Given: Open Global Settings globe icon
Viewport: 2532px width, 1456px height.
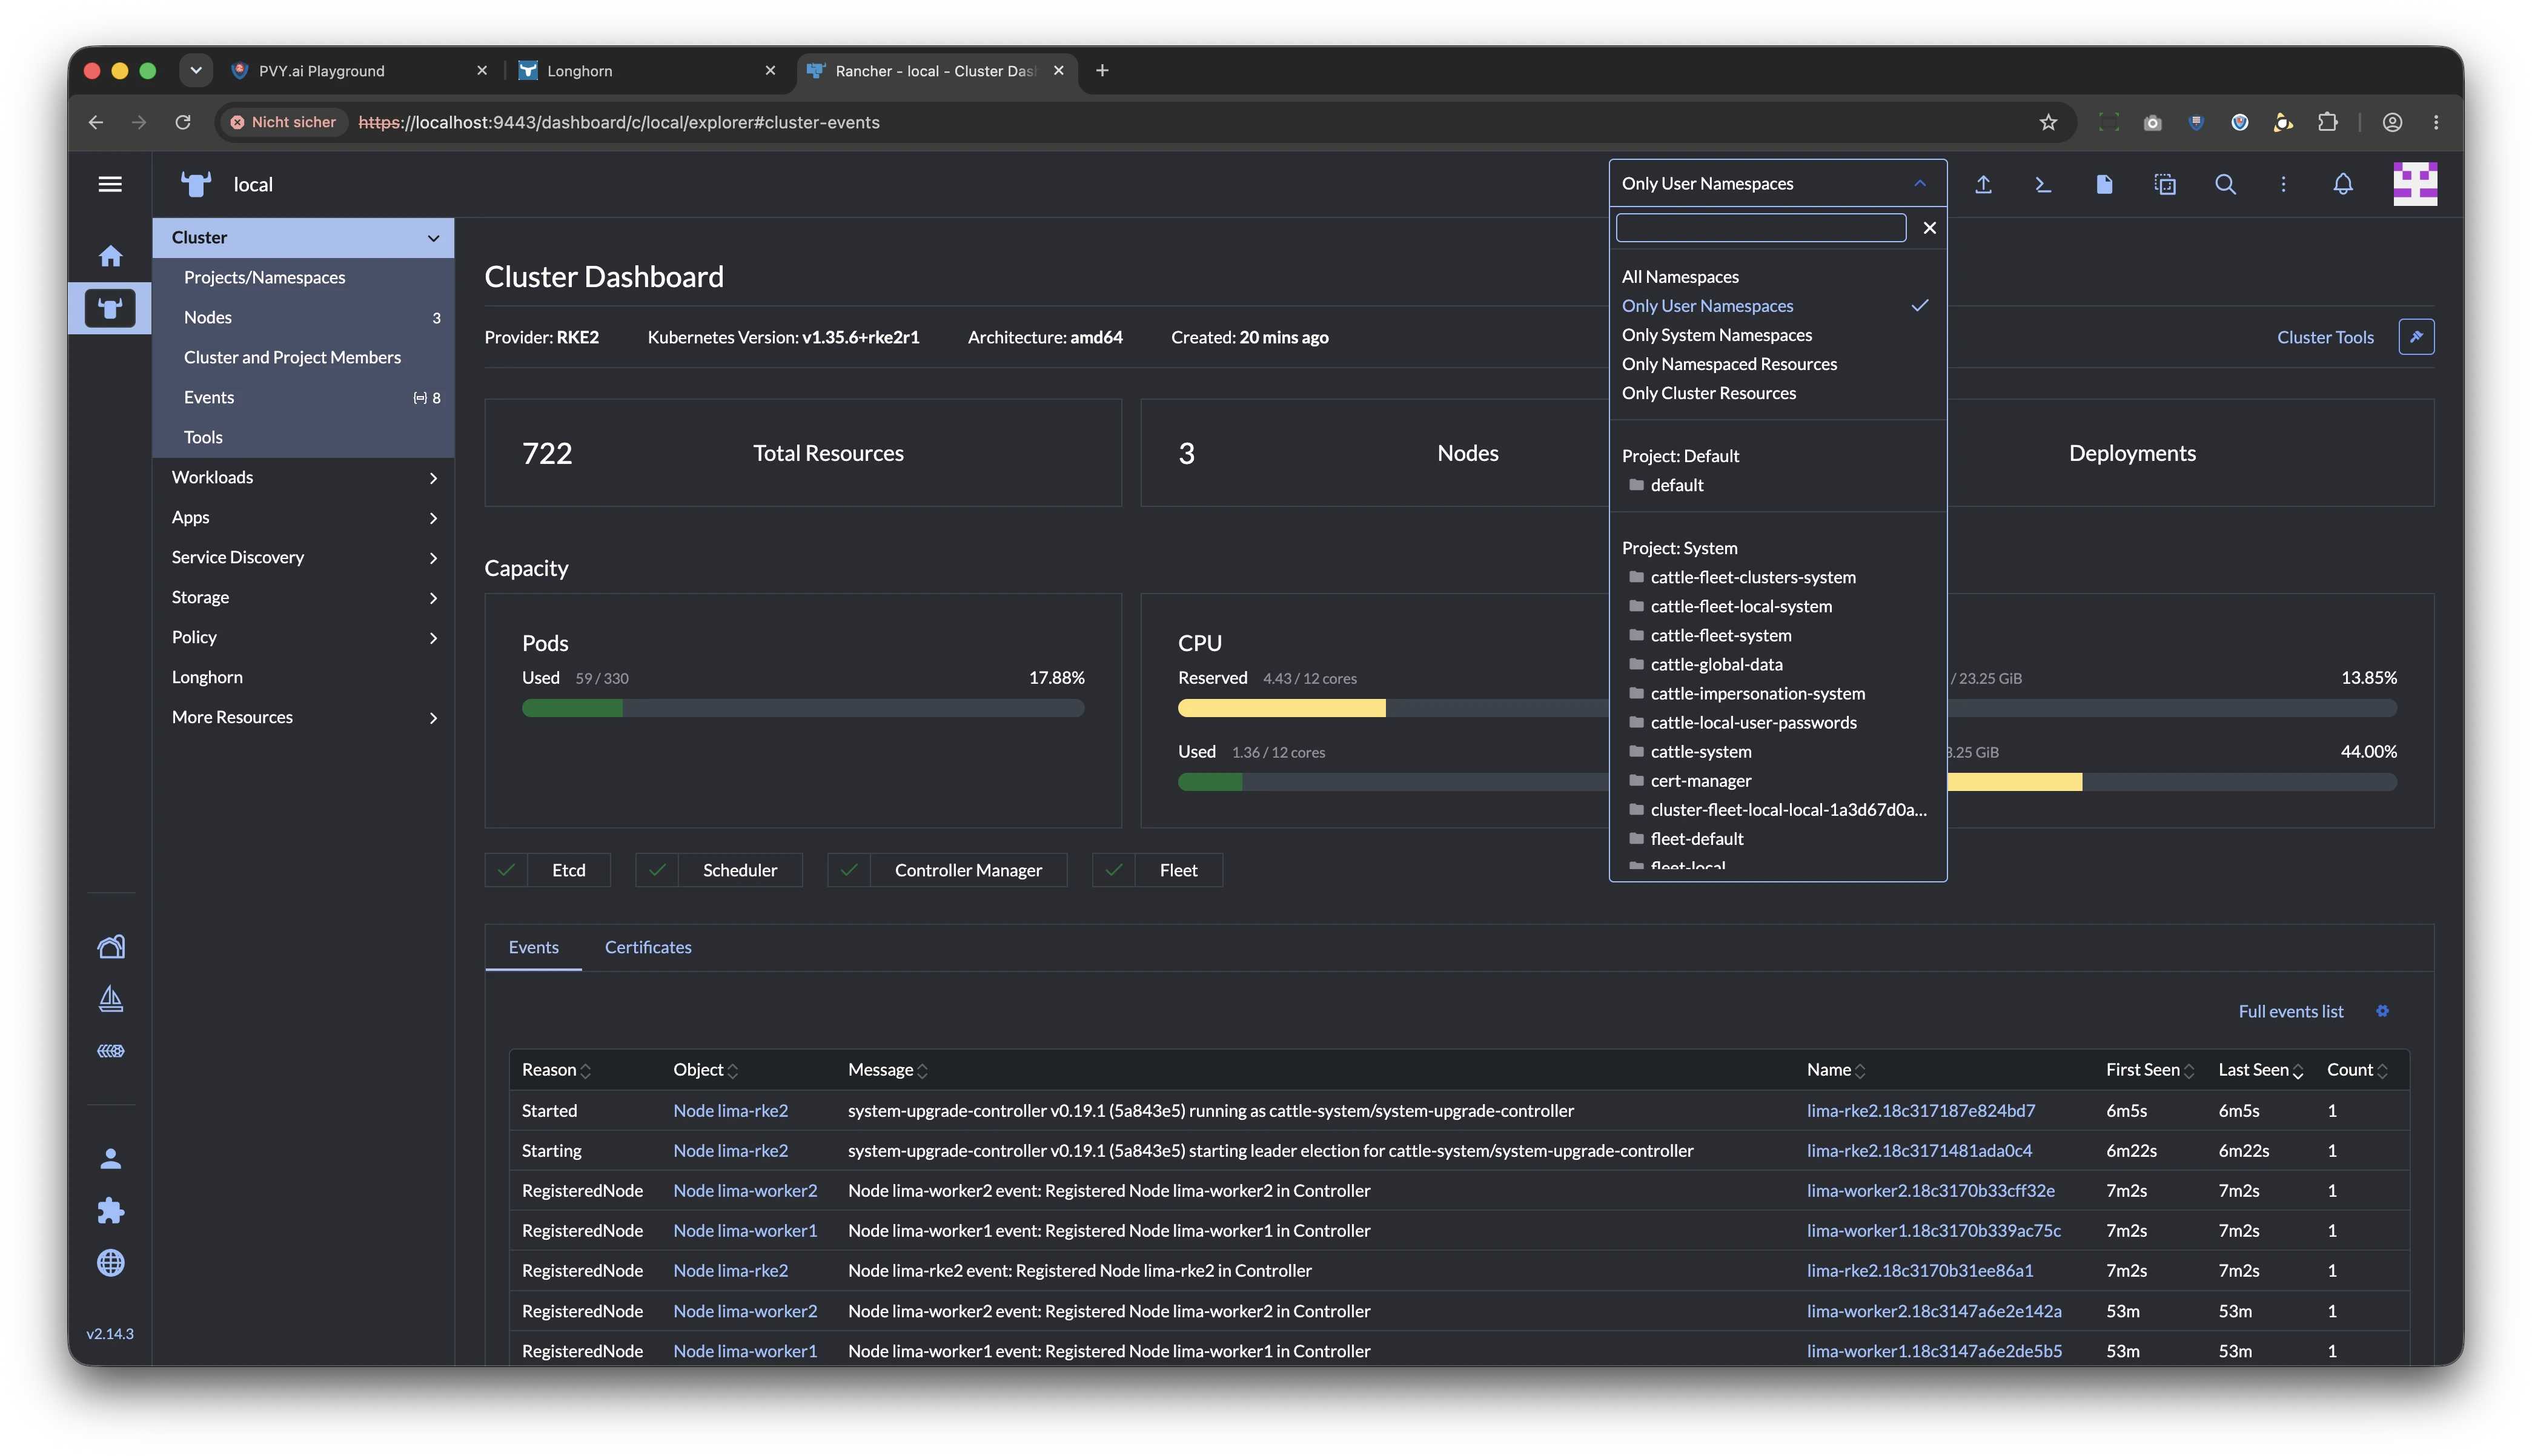Looking at the screenshot, I should pyautogui.click(x=110, y=1263).
